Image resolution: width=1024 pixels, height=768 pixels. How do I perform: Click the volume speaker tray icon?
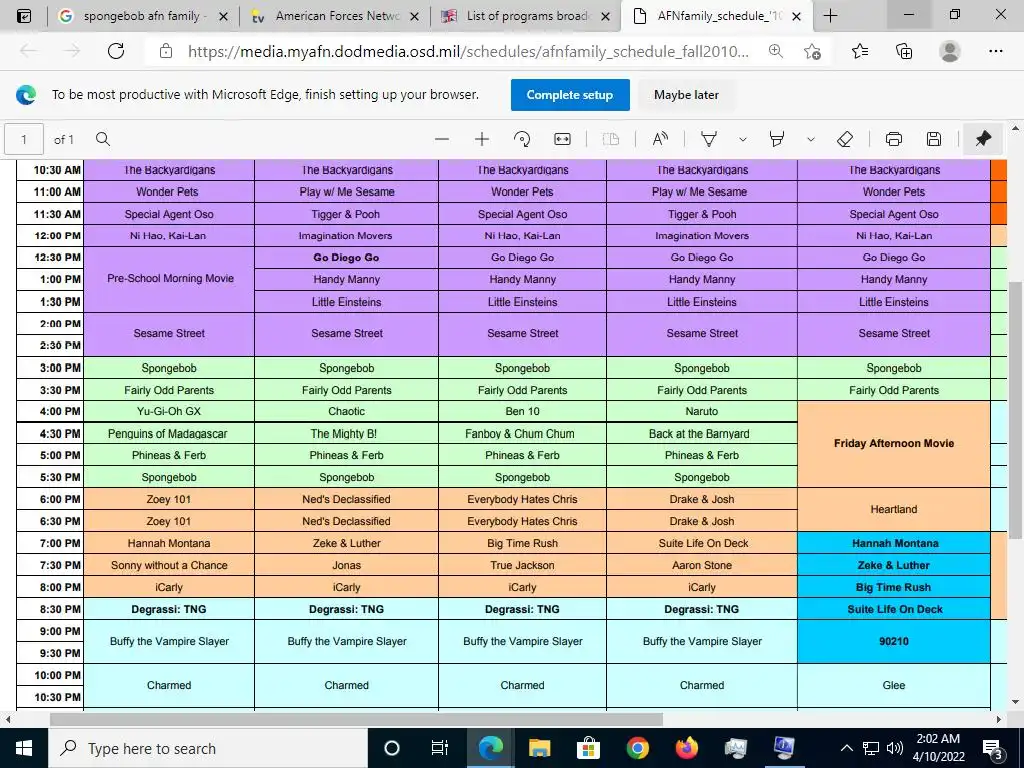895,748
